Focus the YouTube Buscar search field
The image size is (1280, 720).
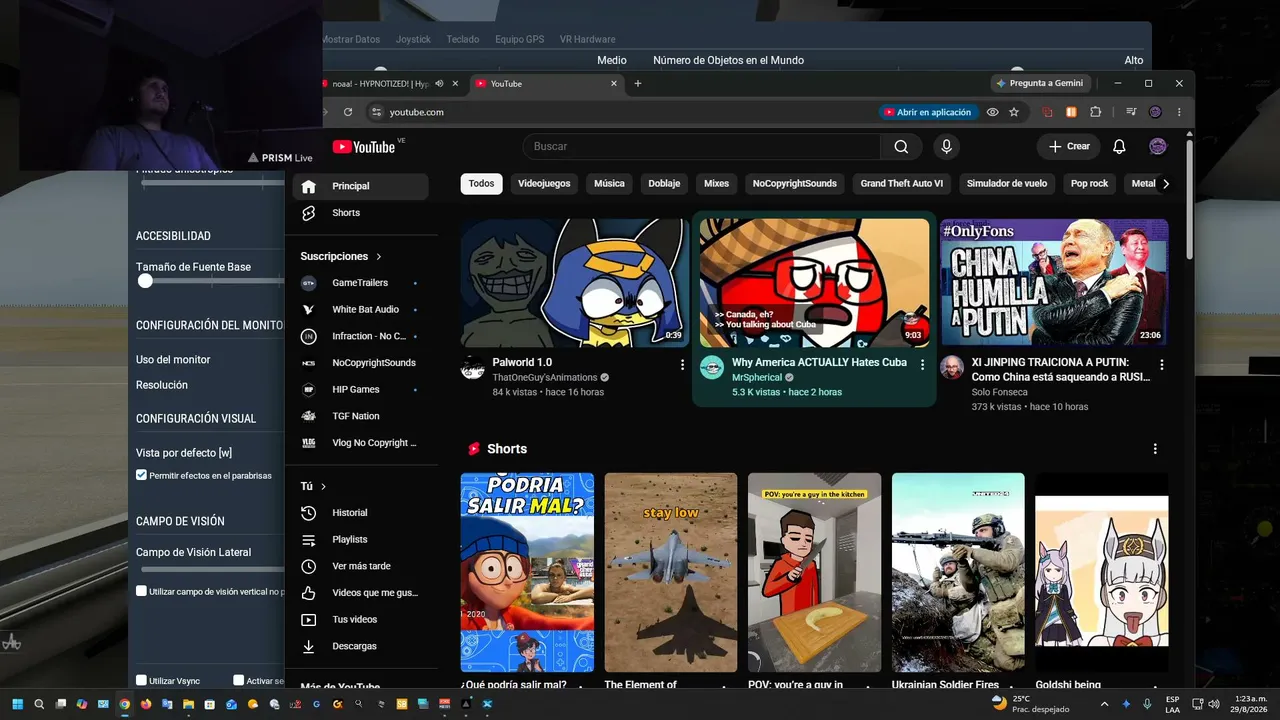701,147
